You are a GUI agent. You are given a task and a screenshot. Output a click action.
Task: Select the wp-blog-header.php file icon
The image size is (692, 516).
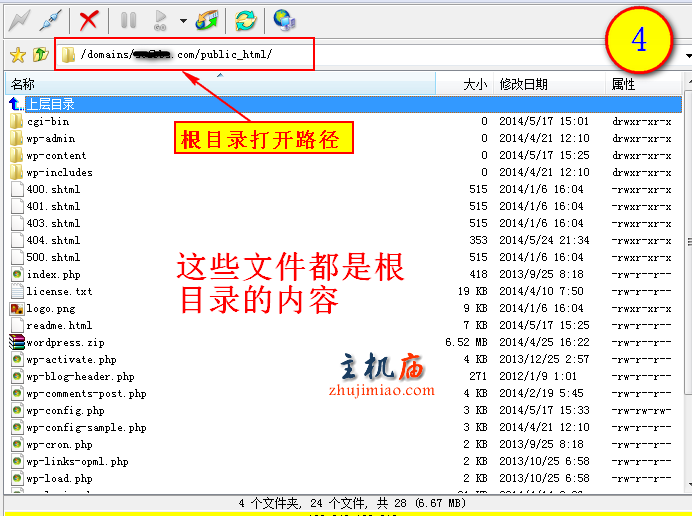17,377
